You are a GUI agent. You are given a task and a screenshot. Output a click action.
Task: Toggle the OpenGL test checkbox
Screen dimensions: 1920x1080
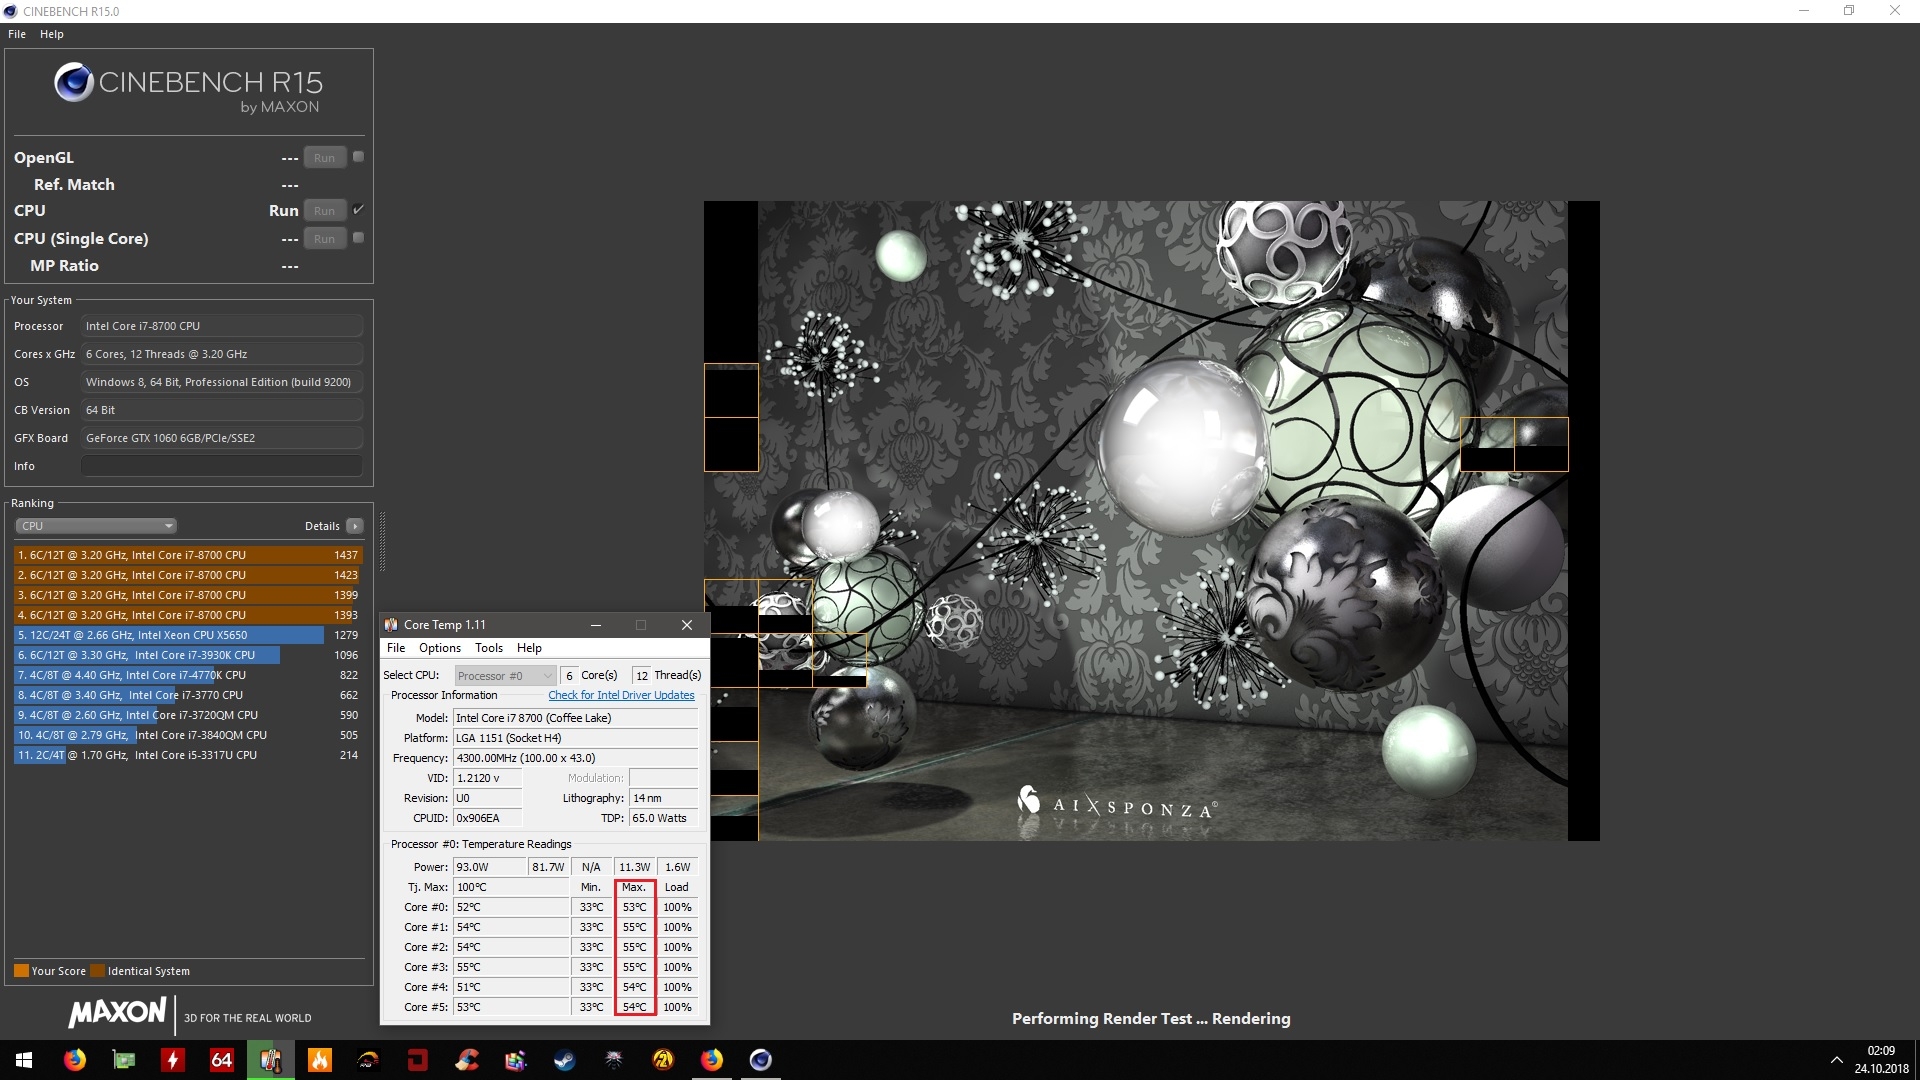coord(359,157)
